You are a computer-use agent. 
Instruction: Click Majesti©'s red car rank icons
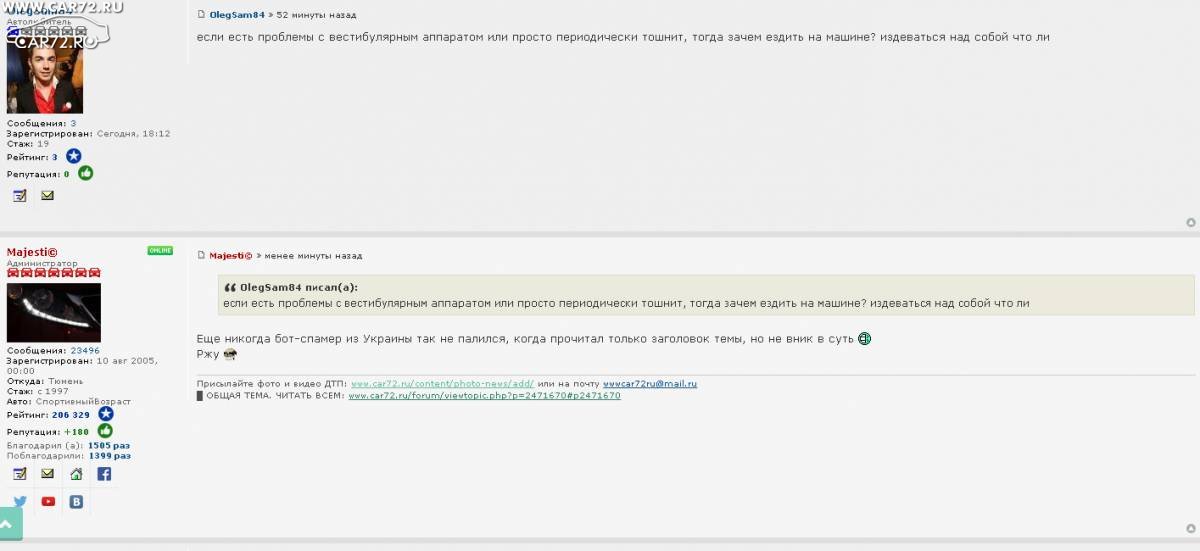pos(54,273)
